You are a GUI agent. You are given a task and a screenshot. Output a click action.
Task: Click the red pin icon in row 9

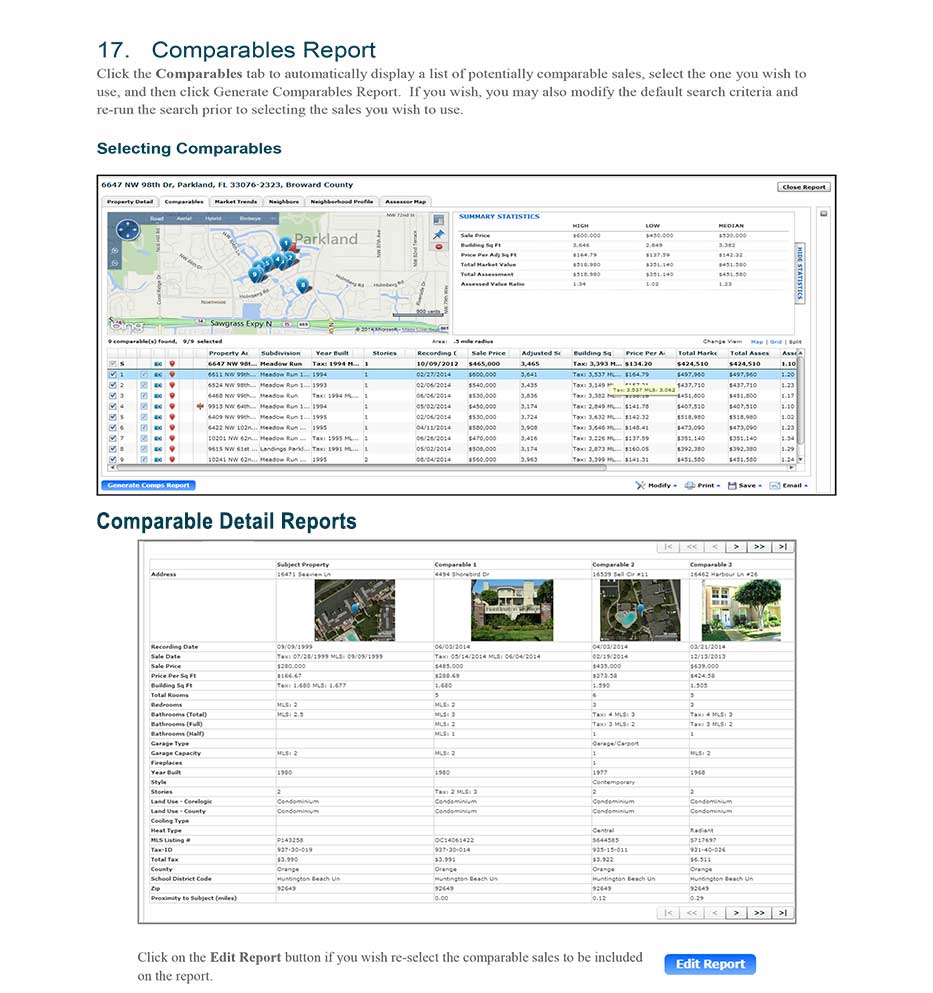click(x=172, y=459)
